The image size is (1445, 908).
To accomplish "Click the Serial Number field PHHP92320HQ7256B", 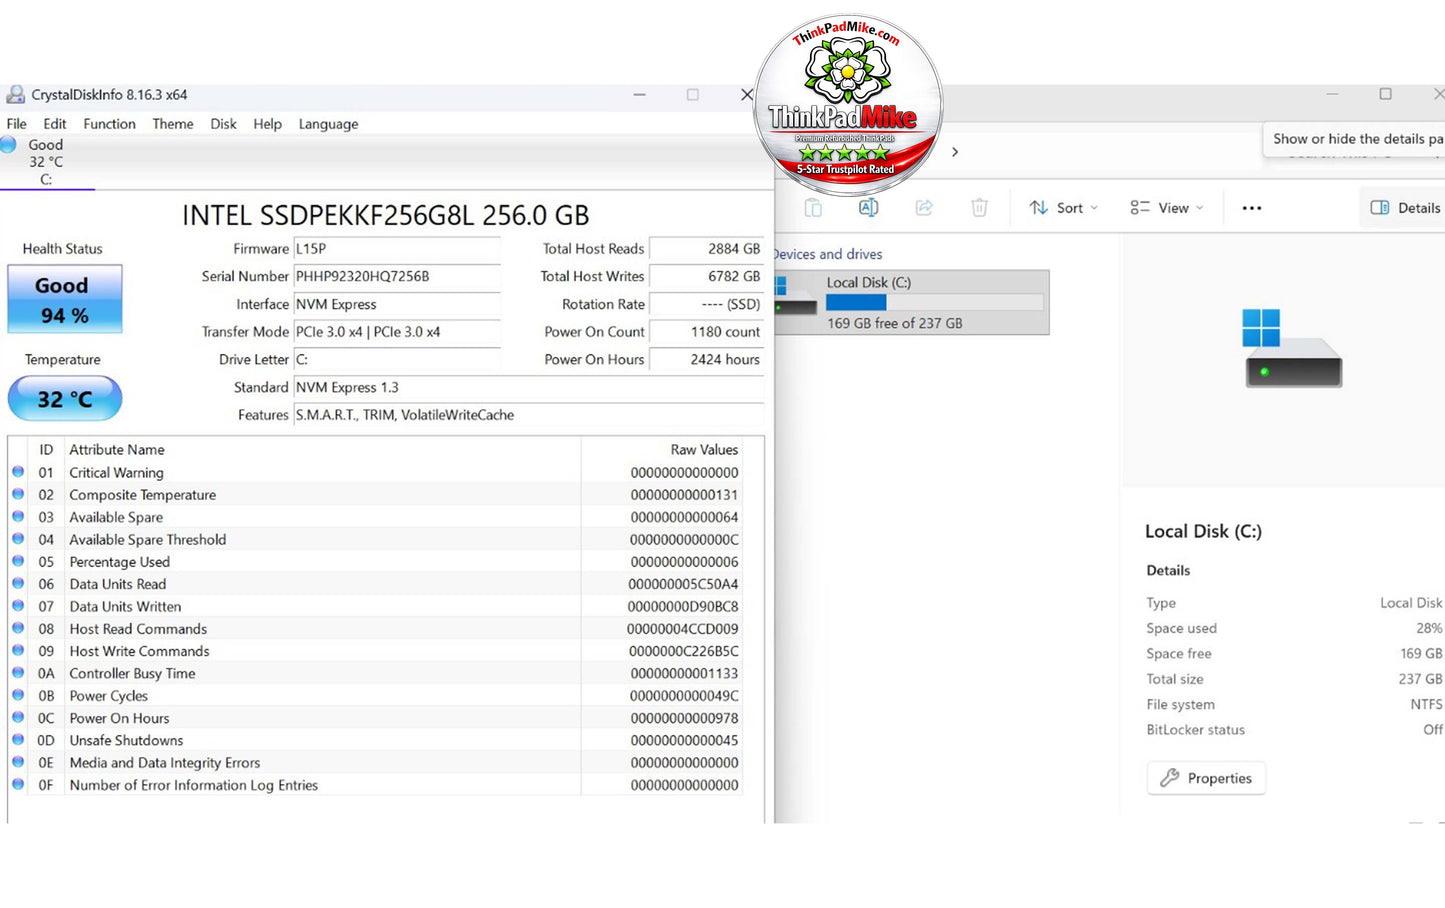I will [397, 276].
